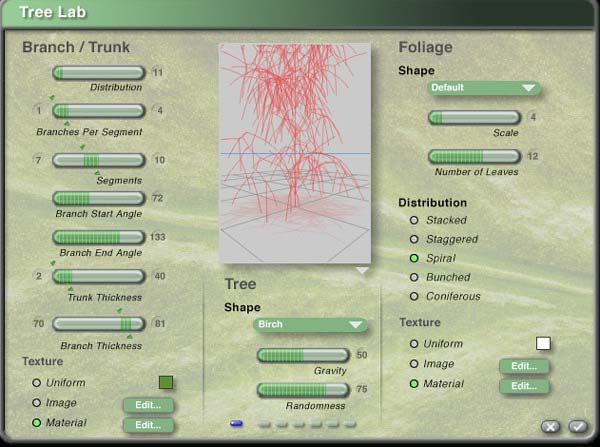Edit the branch/trunk Image texture
The image size is (600, 447).
click(x=148, y=405)
